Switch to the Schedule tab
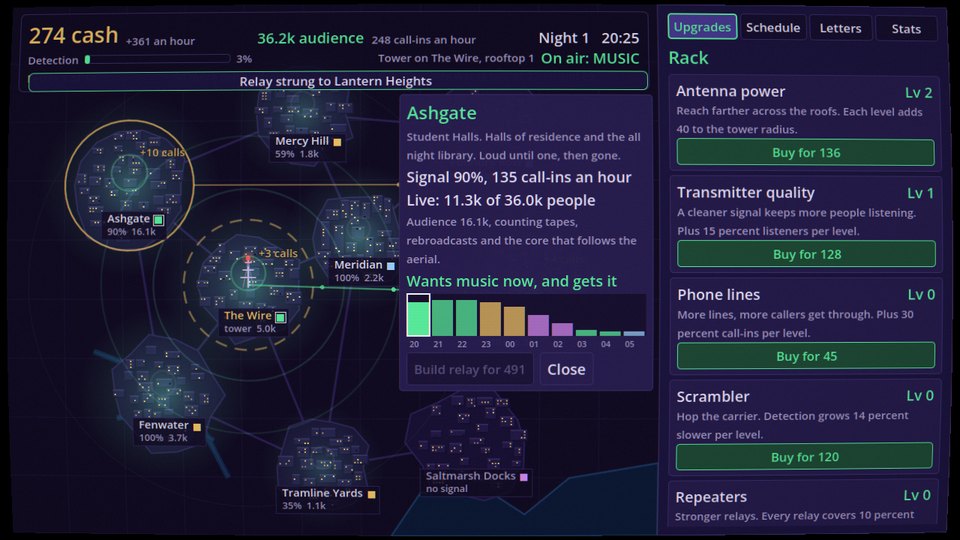Viewport: 960px width, 540px height. 773,28
